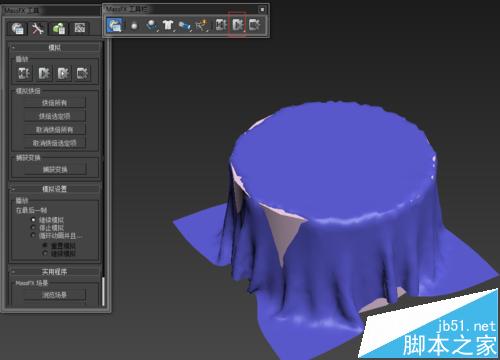Click the 捕获变换 button
500x360 pixels.
click(55, 169)
